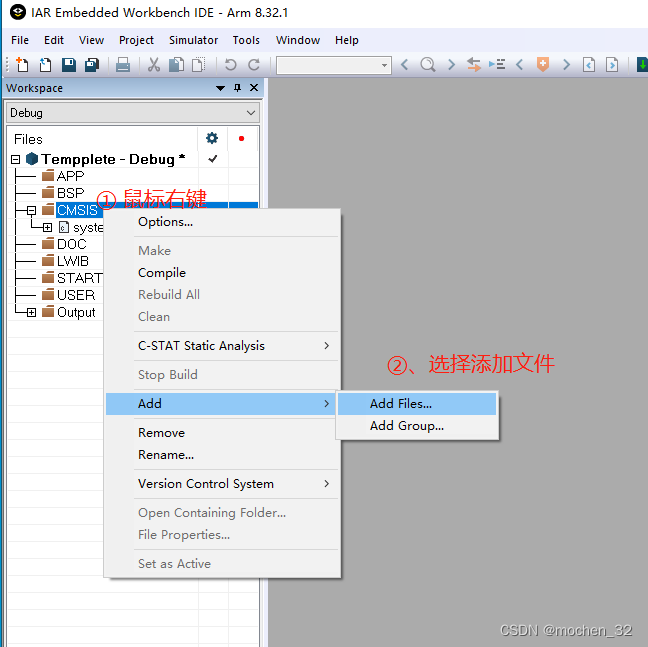Open the Tools menu
Screen dimensions: 648x647
[x=246, y=40]
